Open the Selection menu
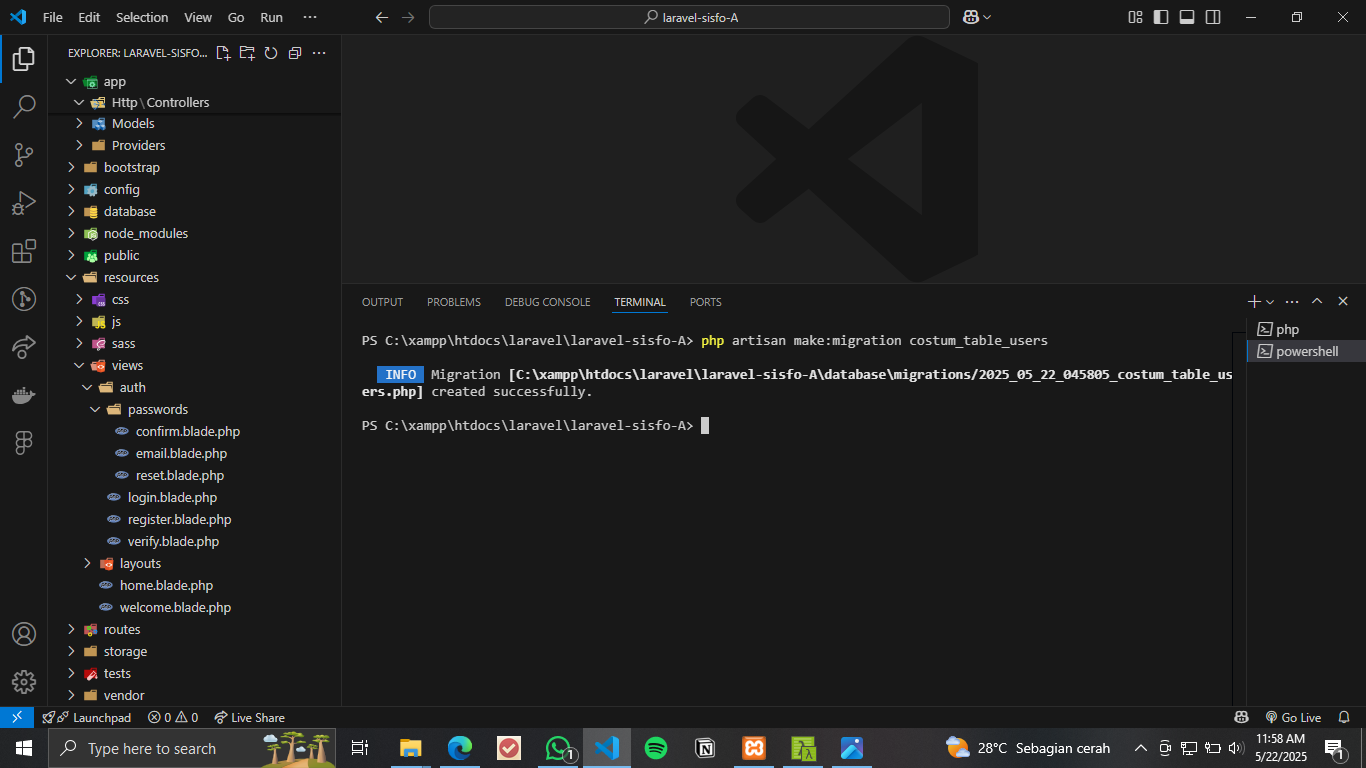 (142, 17)
